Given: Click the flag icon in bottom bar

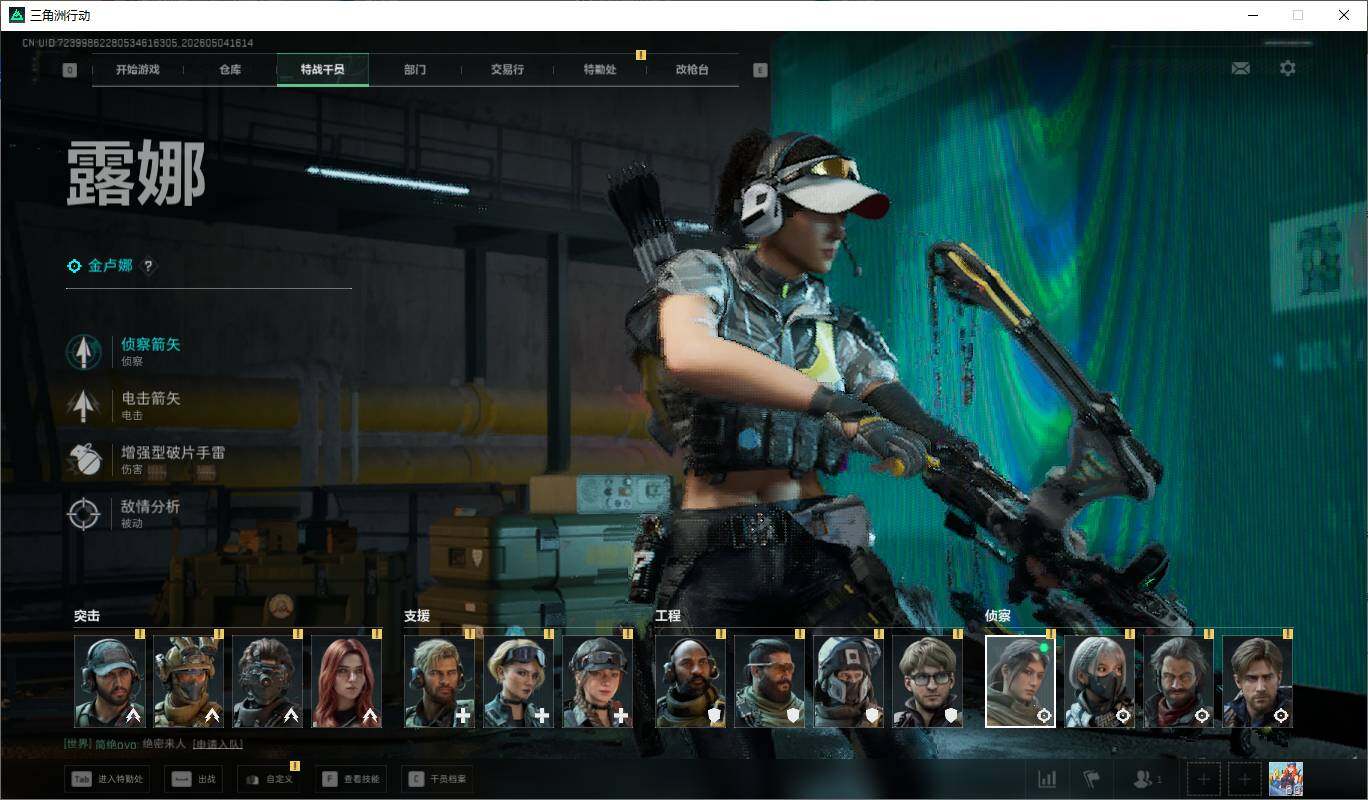Looking at the screenshot, I should click(x=1091, y=779).
